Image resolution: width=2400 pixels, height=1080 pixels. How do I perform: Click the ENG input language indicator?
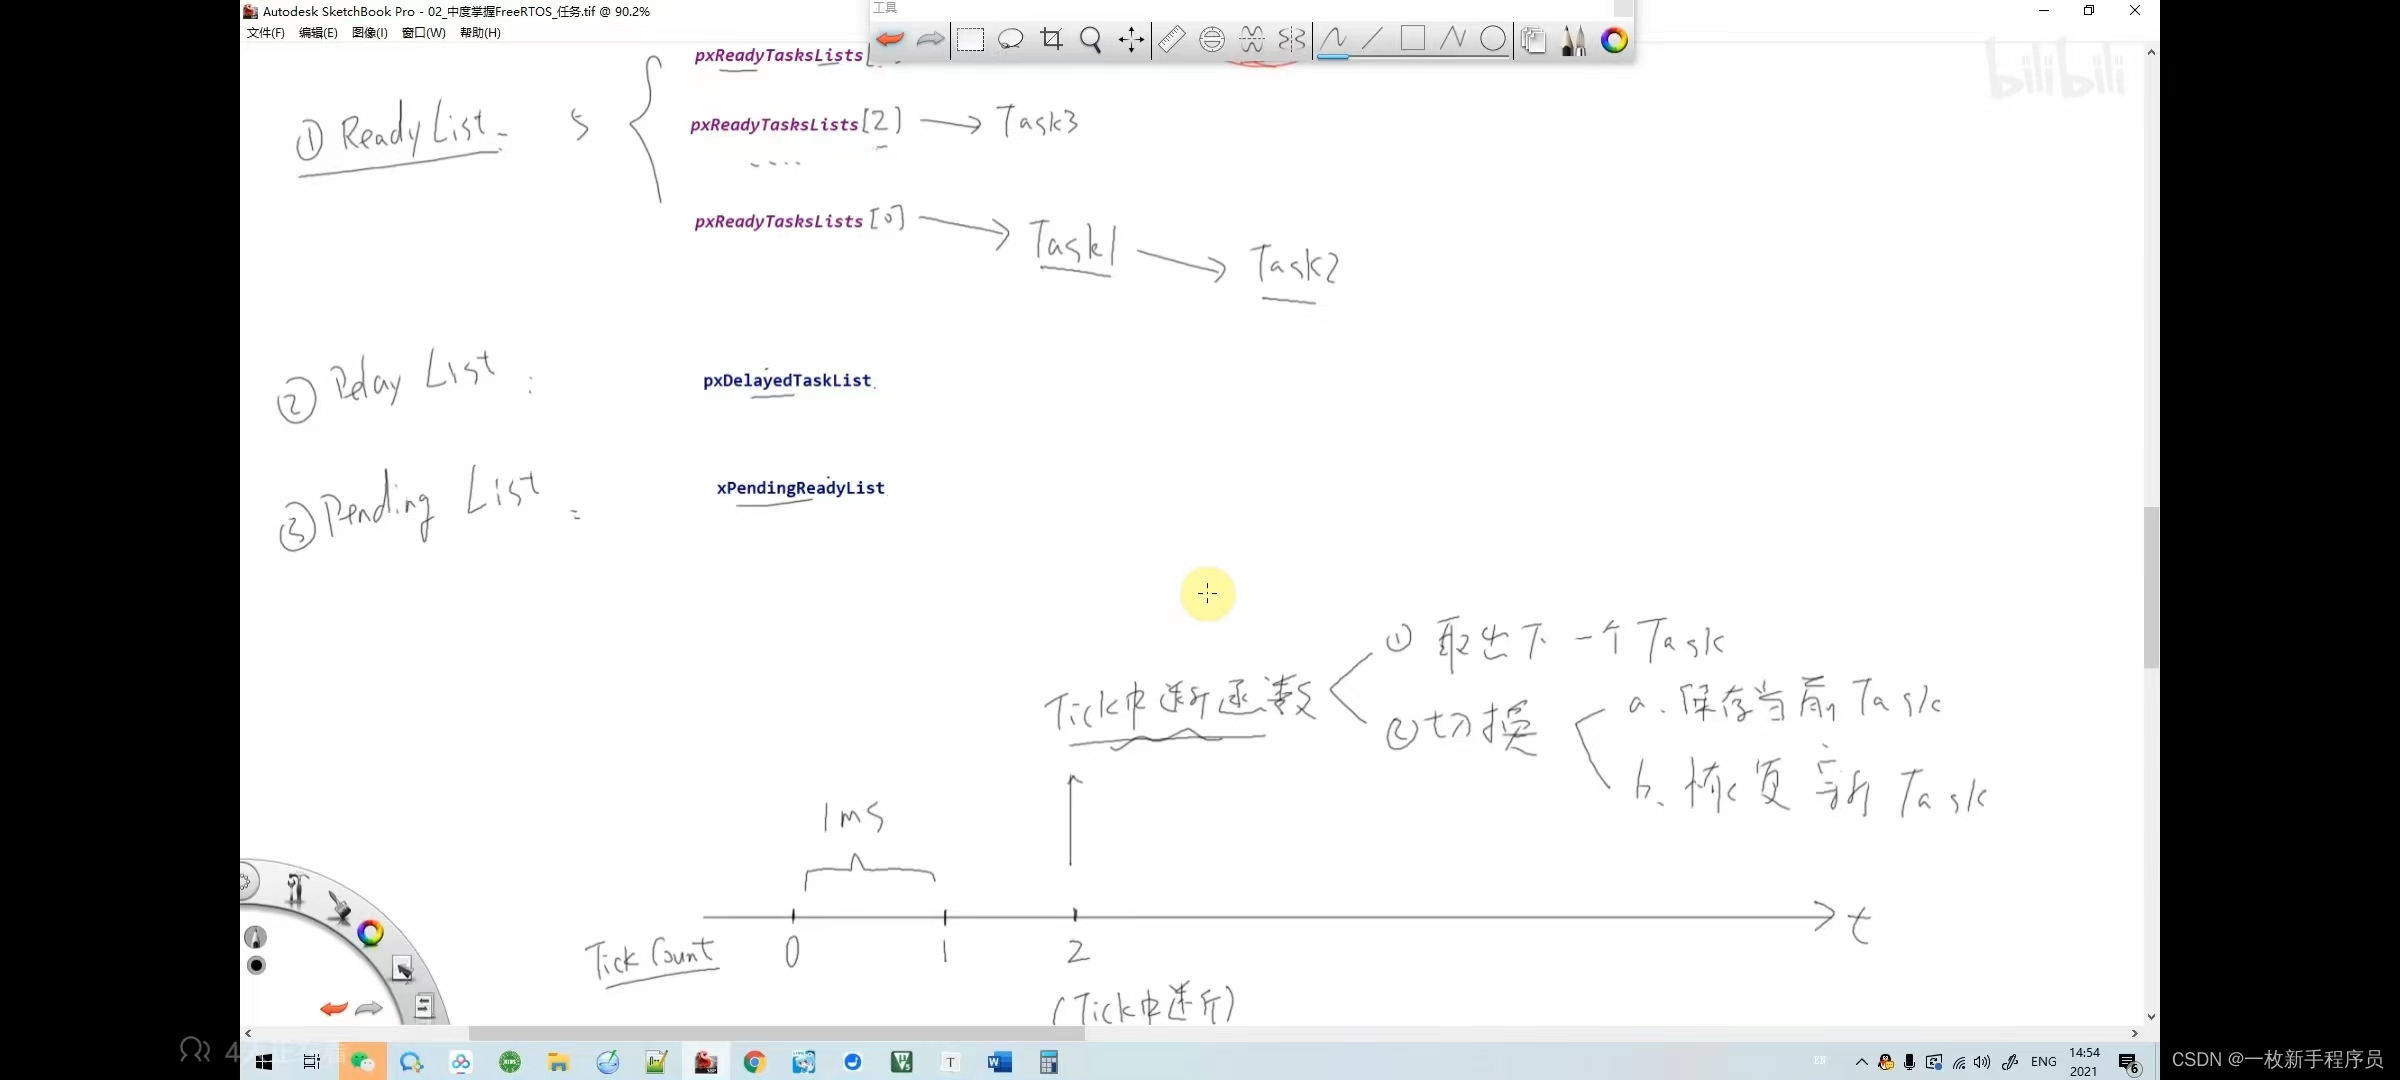[2043, 1062]
